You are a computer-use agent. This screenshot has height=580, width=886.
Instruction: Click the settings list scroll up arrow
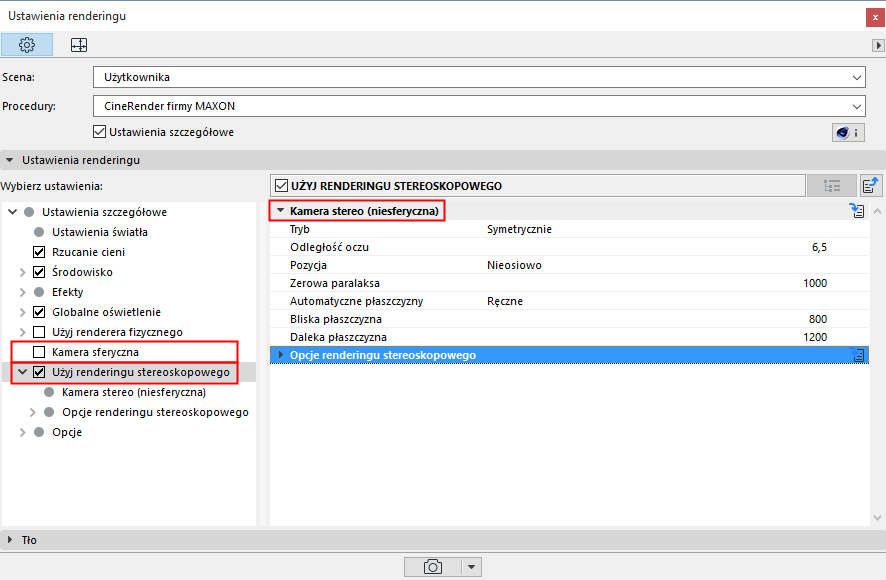point(877,211)
